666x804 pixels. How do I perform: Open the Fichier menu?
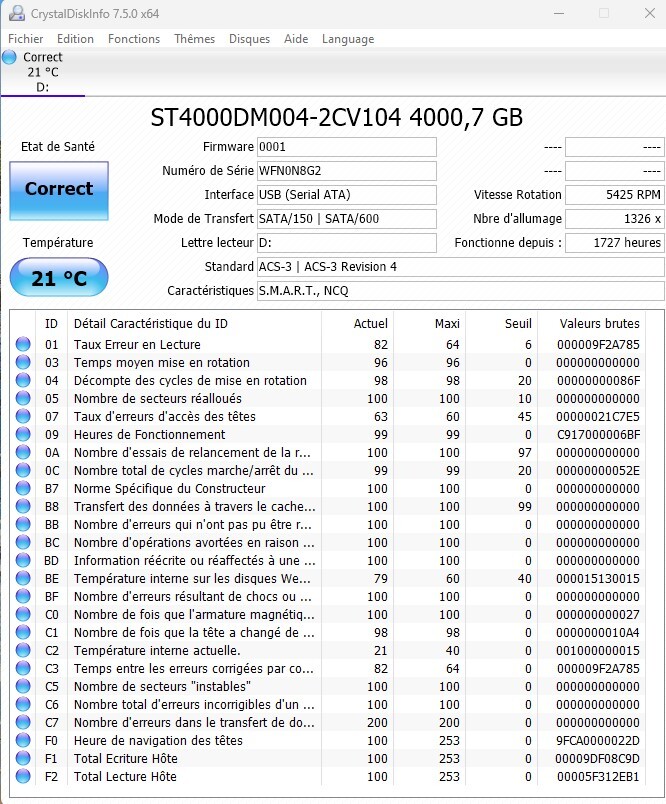26,39
